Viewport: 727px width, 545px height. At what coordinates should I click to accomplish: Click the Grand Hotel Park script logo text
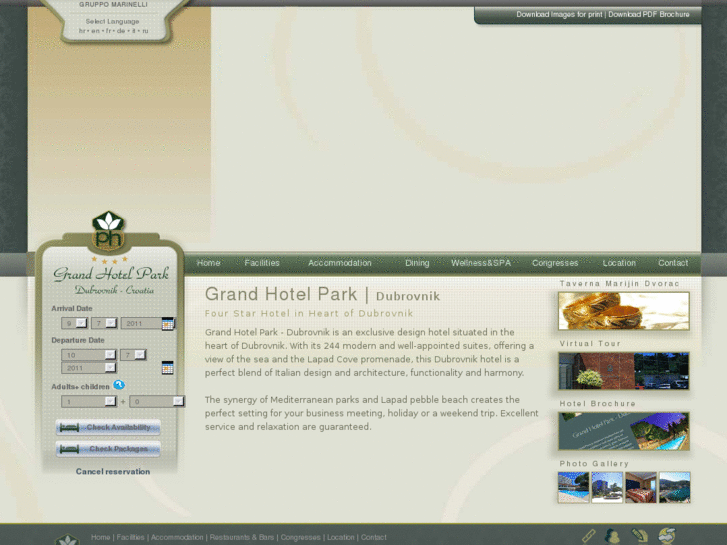(x=111, y=273)
